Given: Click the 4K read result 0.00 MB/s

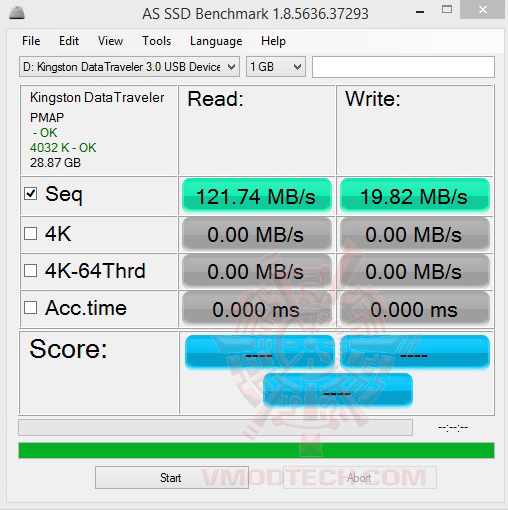Looking at the screenshot, I should 257,234.
